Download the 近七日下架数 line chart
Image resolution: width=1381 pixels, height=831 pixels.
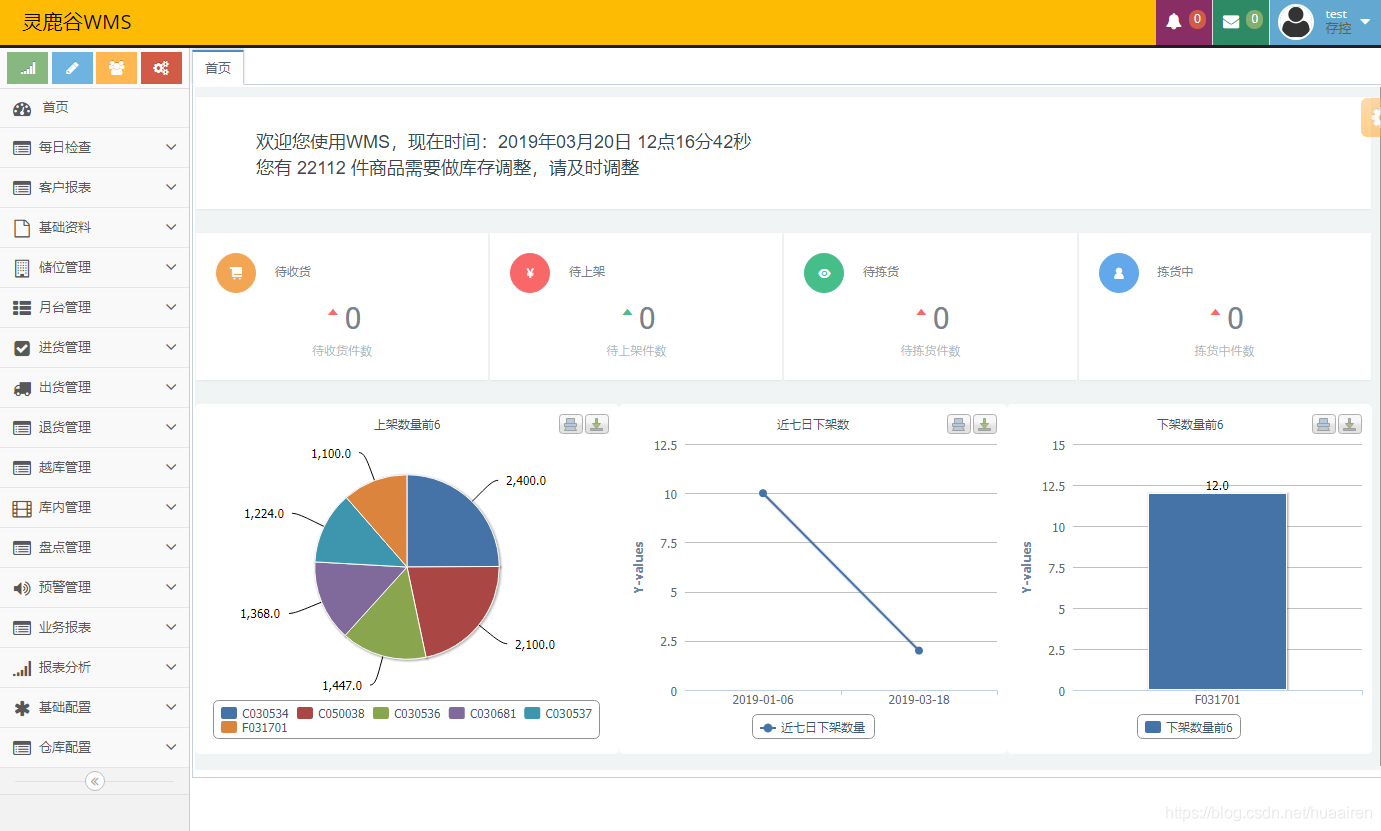point(983,424)
